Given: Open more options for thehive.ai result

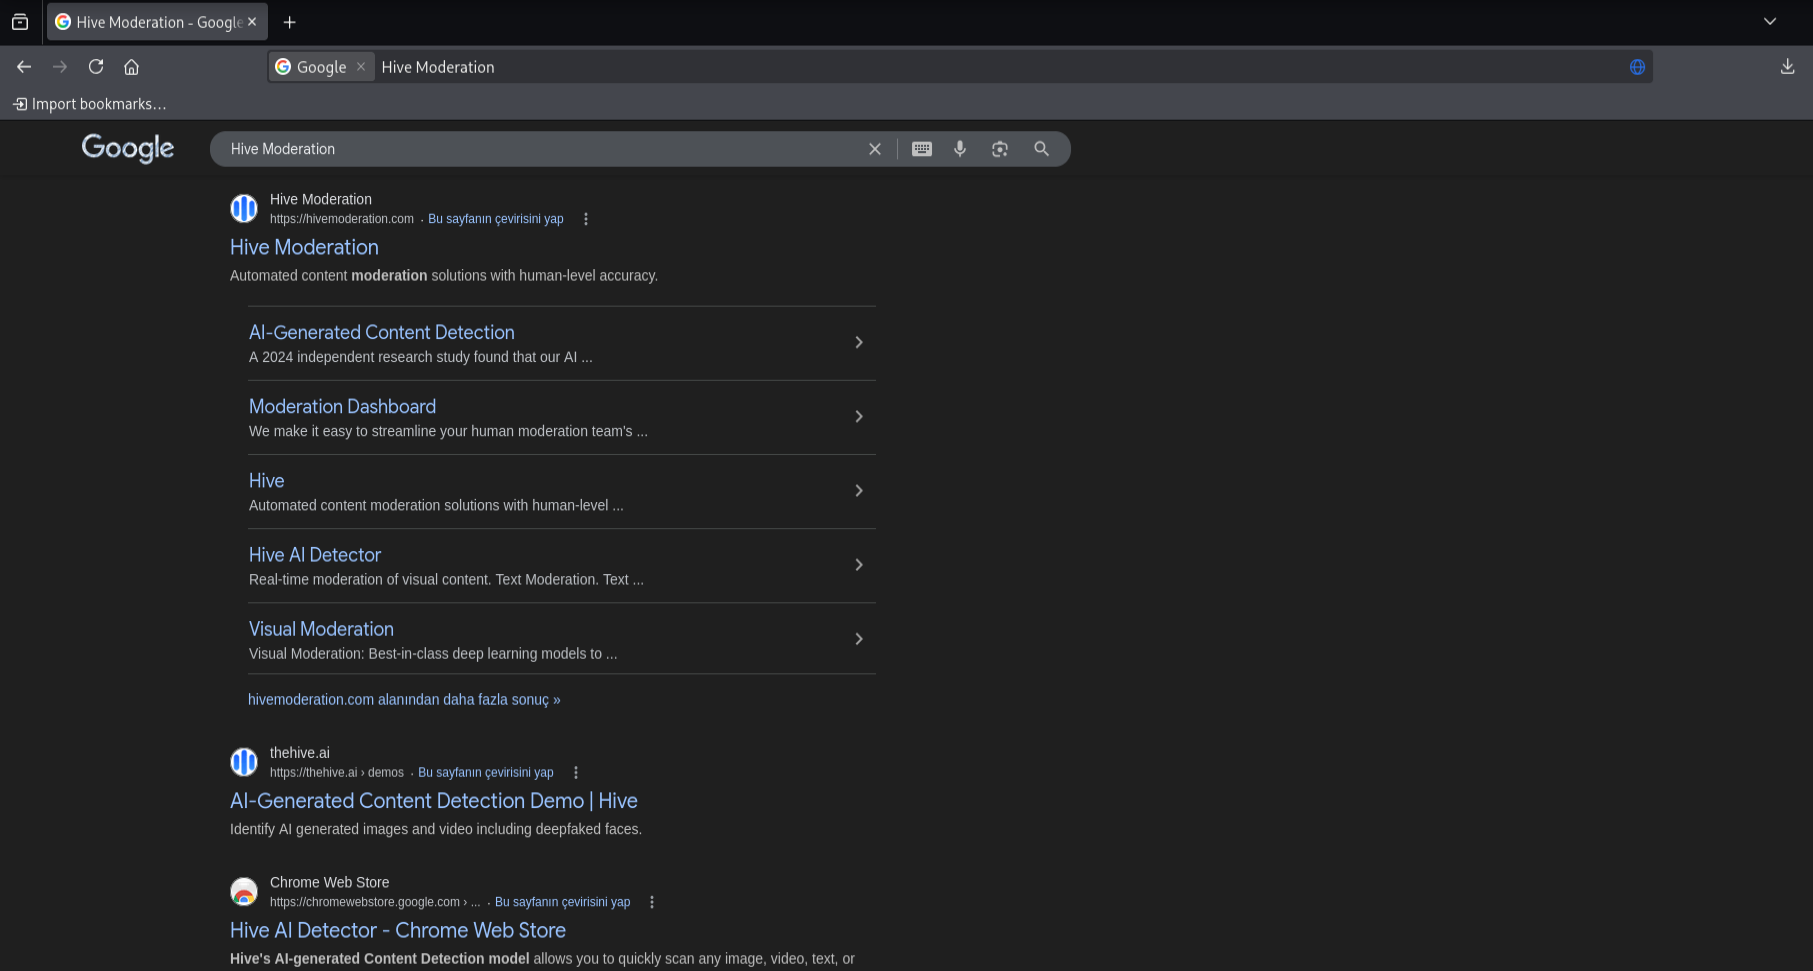Looking at the screenshot, I should coord(576,773).
